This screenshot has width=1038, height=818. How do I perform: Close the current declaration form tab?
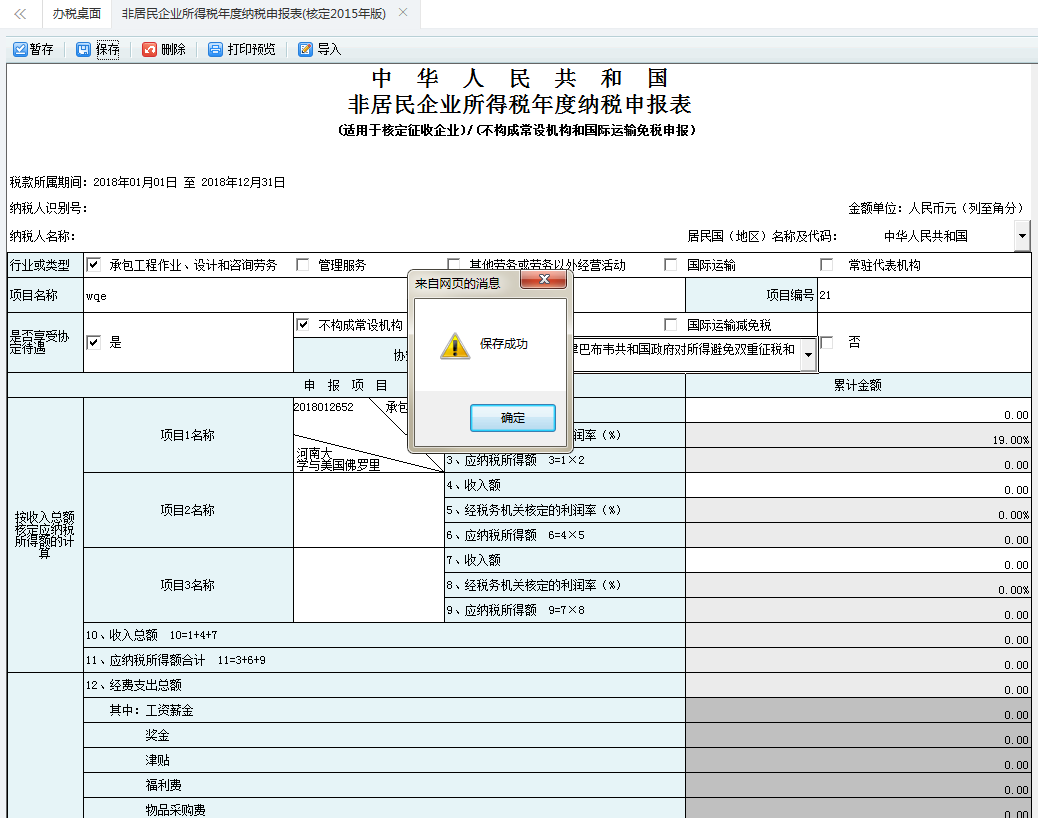403,14
